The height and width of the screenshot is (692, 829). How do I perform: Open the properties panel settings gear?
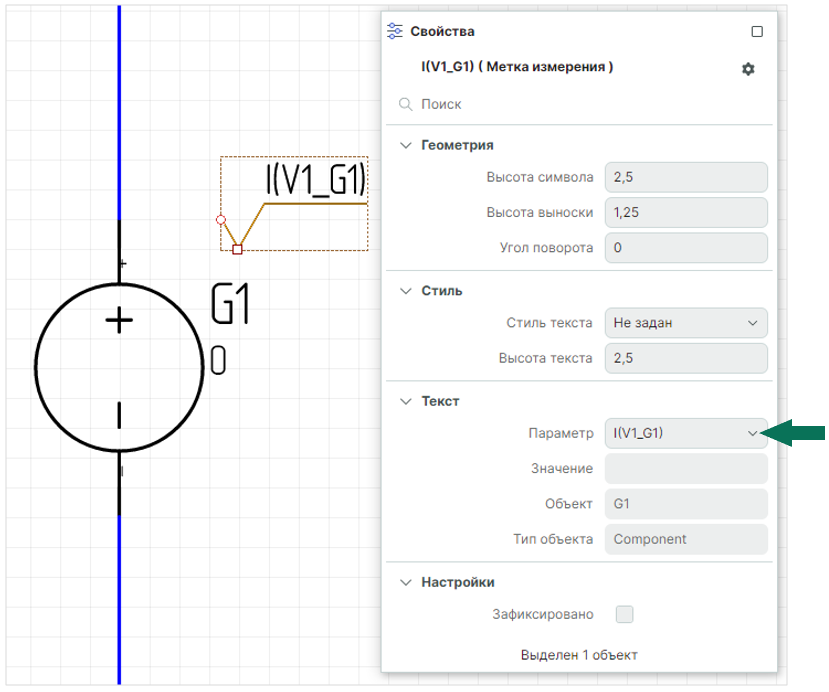[748, 69]
